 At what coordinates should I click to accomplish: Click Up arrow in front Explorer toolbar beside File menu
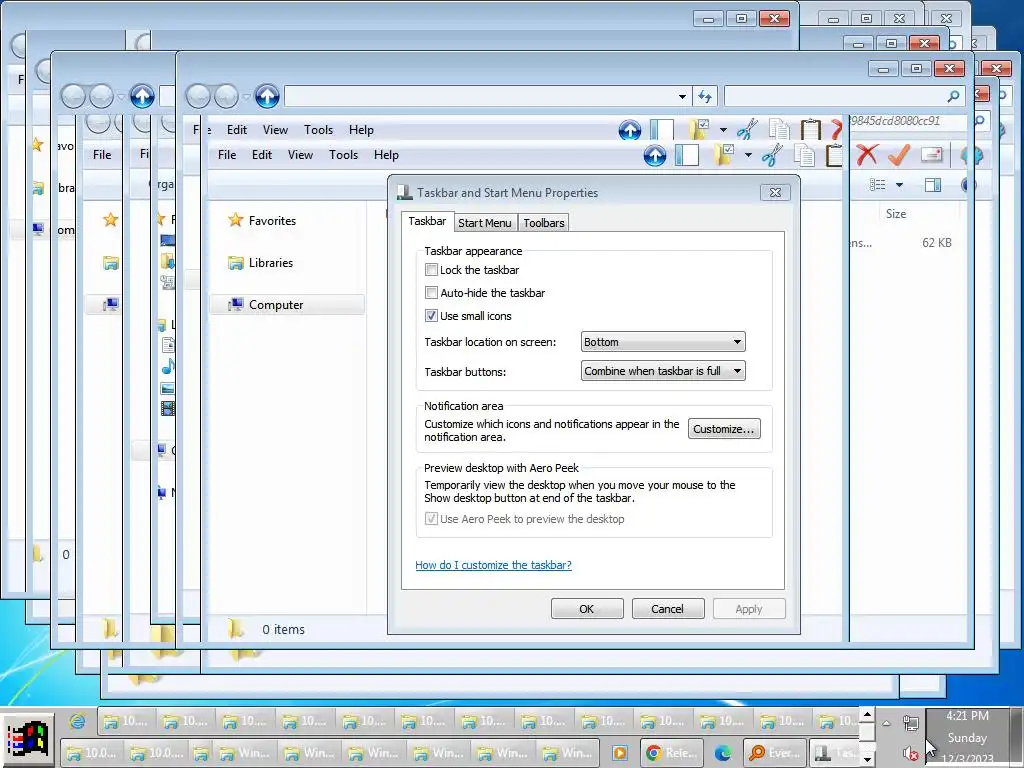click(x=654, y=155)
